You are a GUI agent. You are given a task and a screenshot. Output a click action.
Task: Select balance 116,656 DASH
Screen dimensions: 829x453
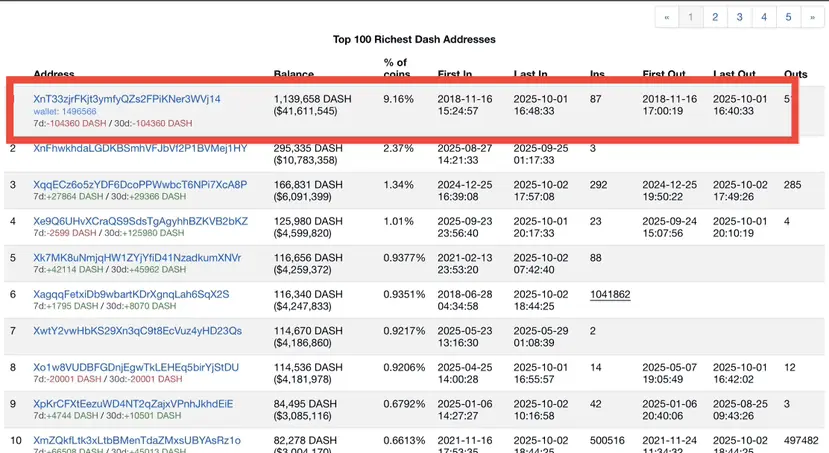coord(308,257)
